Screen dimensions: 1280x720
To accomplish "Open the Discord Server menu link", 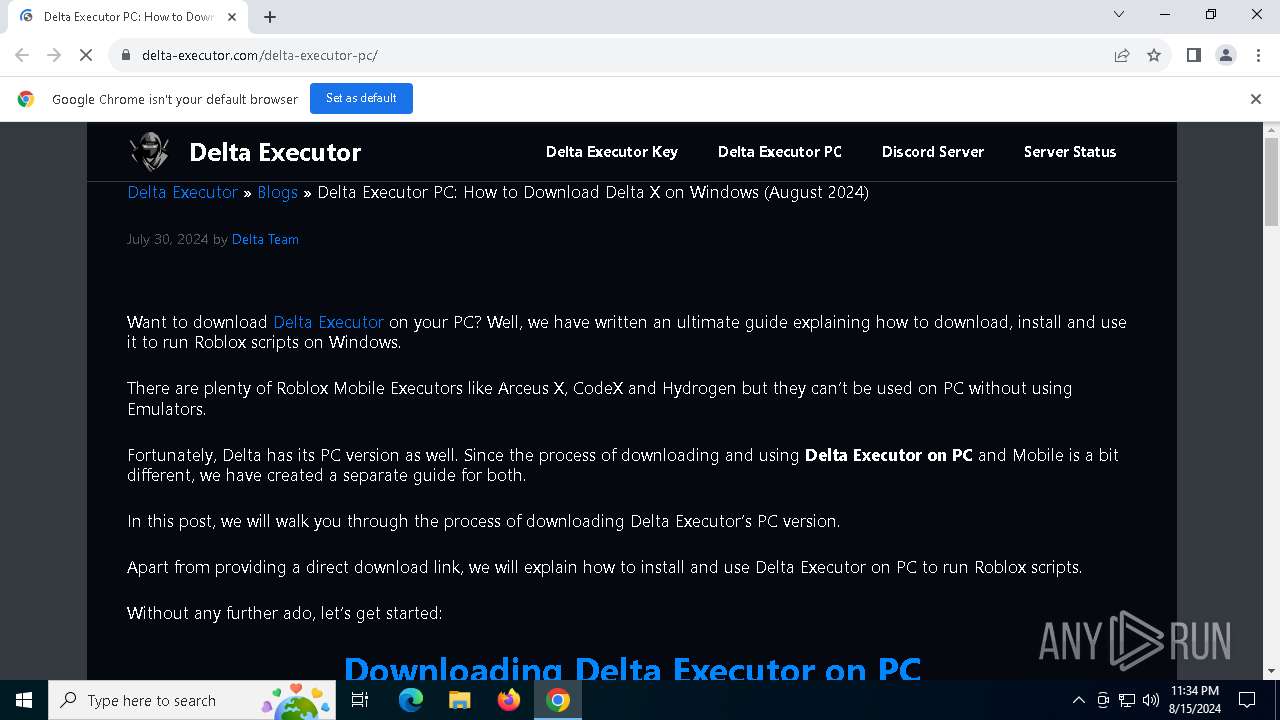I will (933, 152).
